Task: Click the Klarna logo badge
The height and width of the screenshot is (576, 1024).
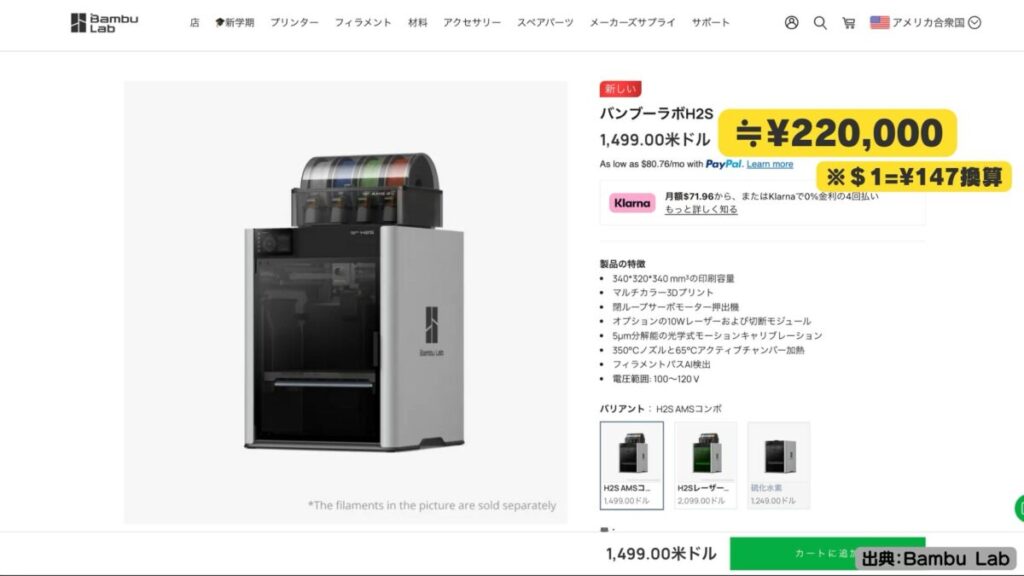Action: coord(632,203)
